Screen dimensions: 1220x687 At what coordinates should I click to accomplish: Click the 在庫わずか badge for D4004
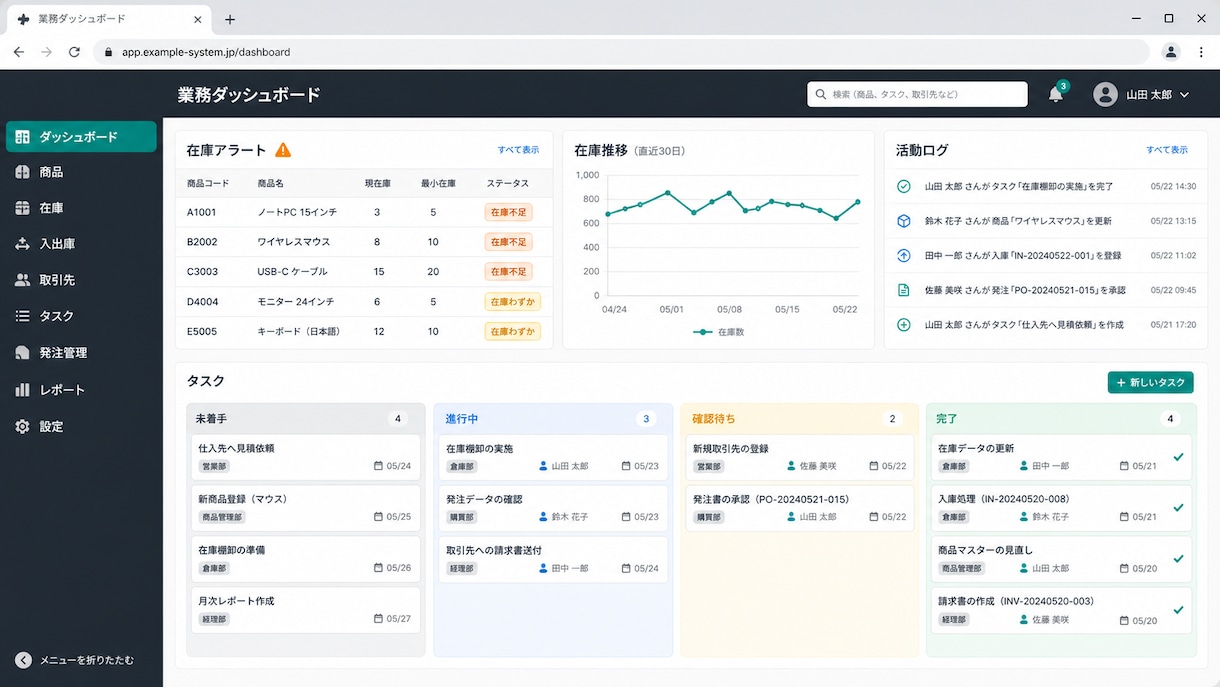tap(512, 301)
